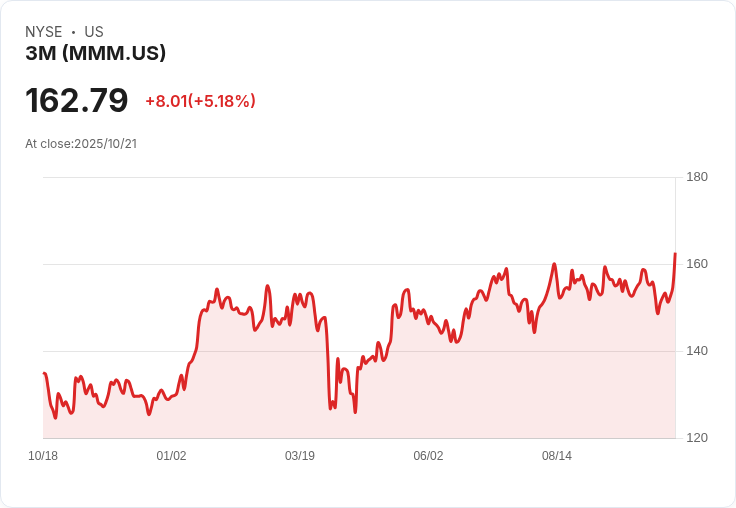Click the NYSE exchange label
This screenshot has width=736, height=508.
point(44,32)
